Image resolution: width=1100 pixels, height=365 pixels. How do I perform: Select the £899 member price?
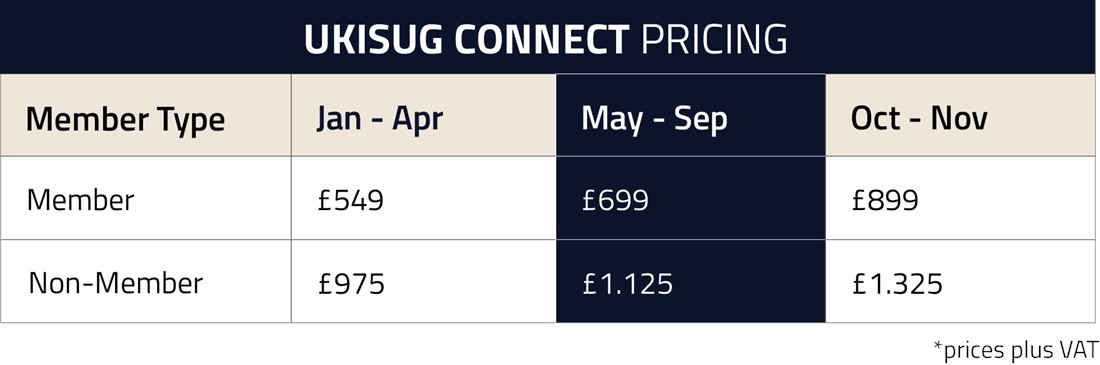click(885, 201)
